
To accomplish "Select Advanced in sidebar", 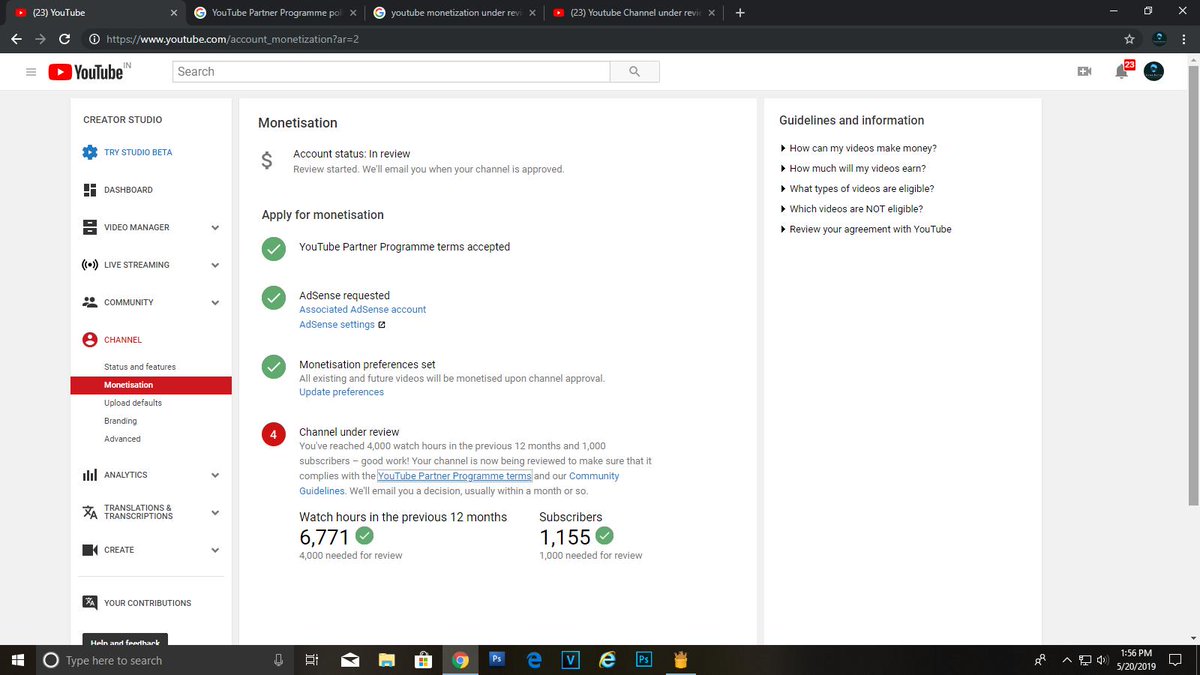I will pos(122,439).
